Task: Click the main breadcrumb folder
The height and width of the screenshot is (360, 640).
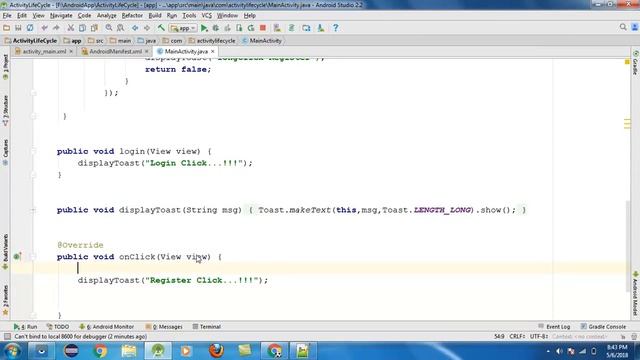Action: 120,41
